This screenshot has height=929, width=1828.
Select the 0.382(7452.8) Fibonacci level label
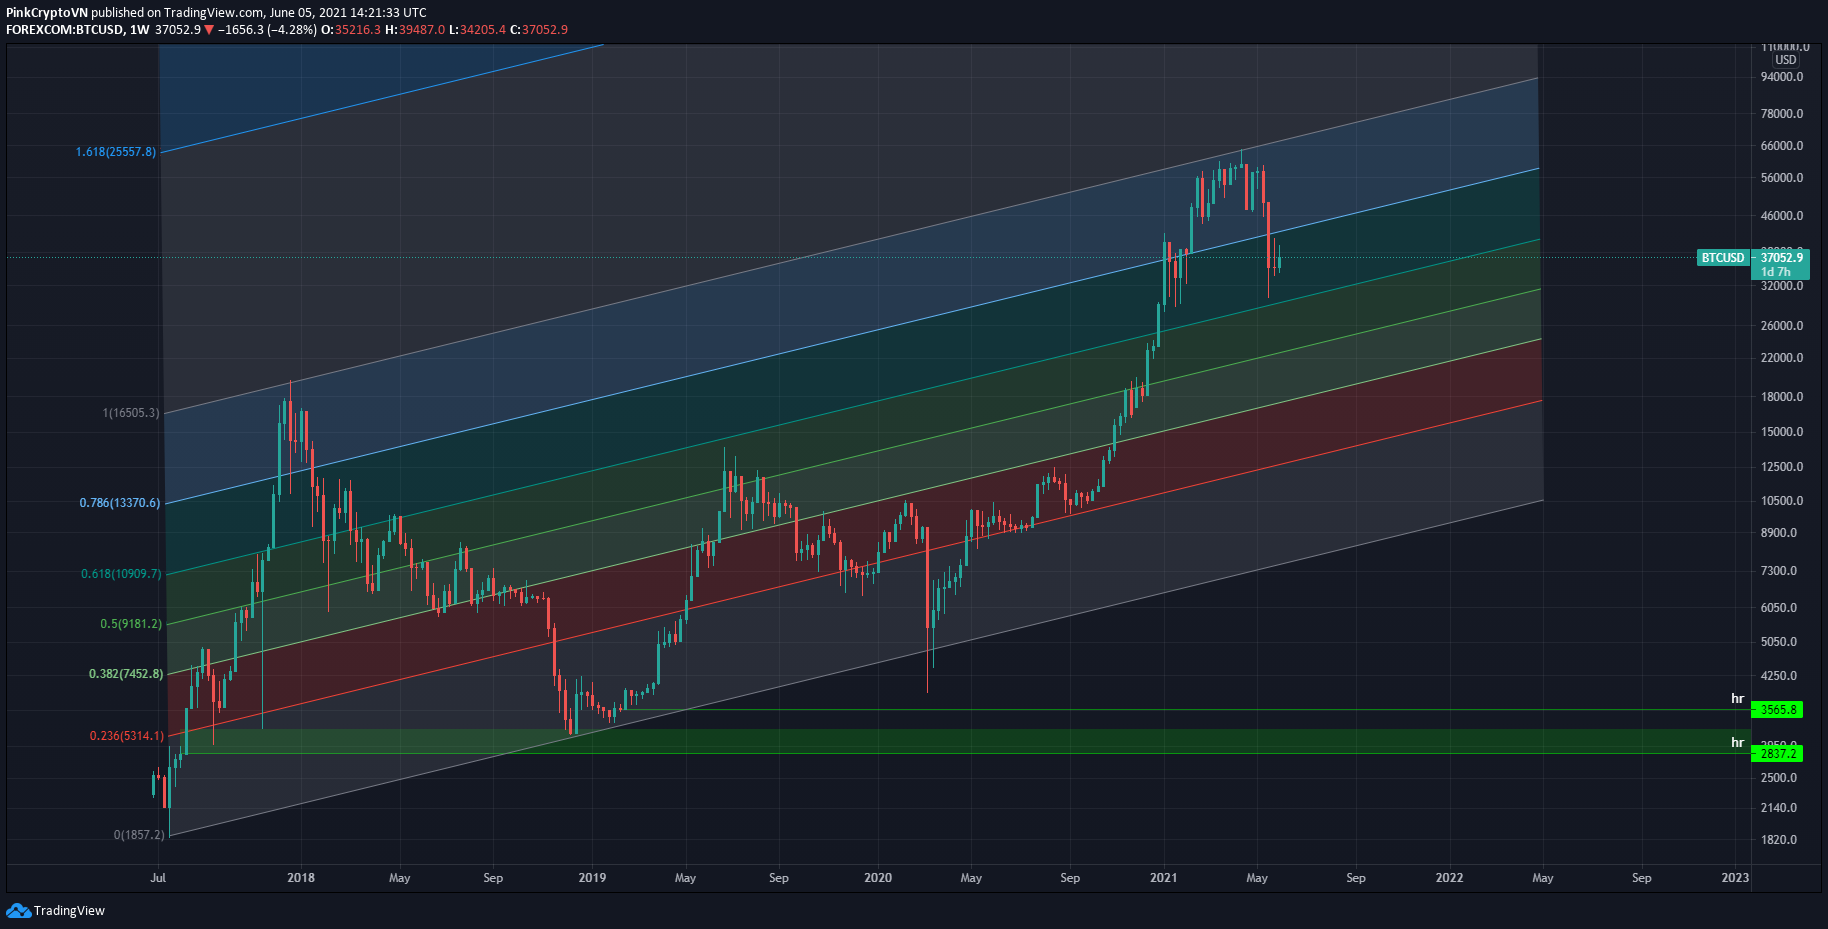(126, 674)
